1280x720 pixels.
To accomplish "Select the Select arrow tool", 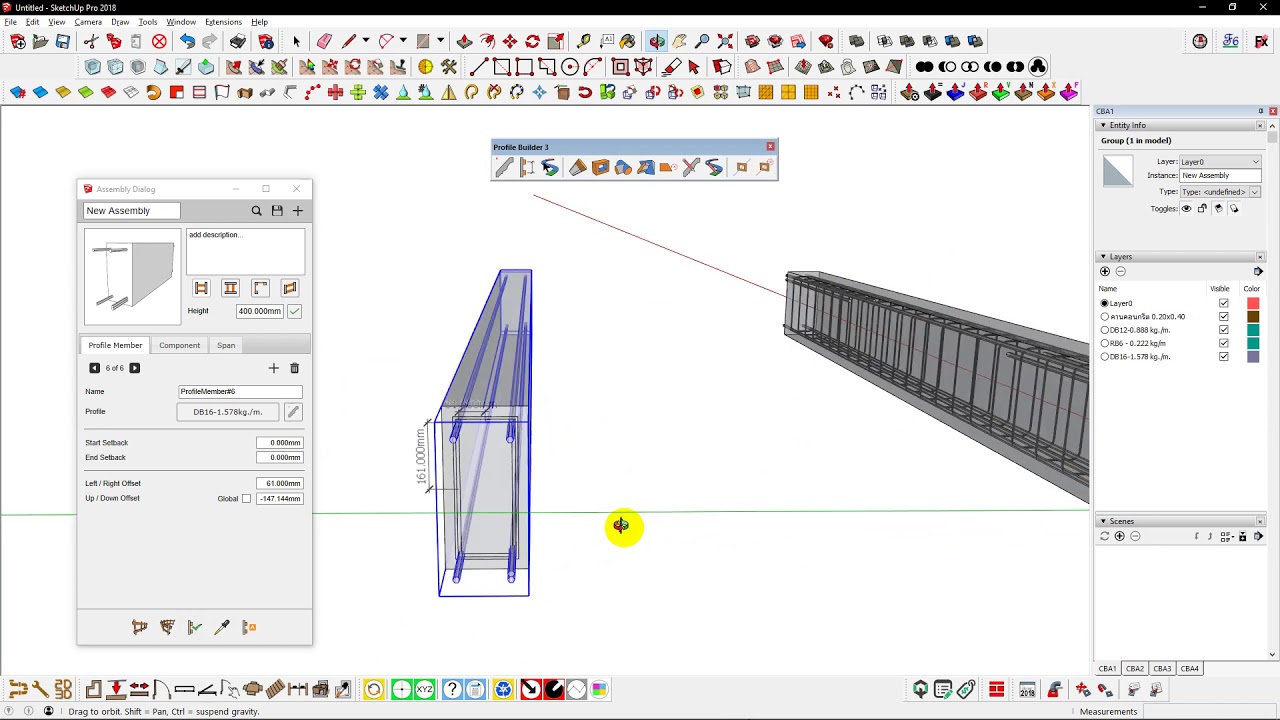I will click(296, 41).
